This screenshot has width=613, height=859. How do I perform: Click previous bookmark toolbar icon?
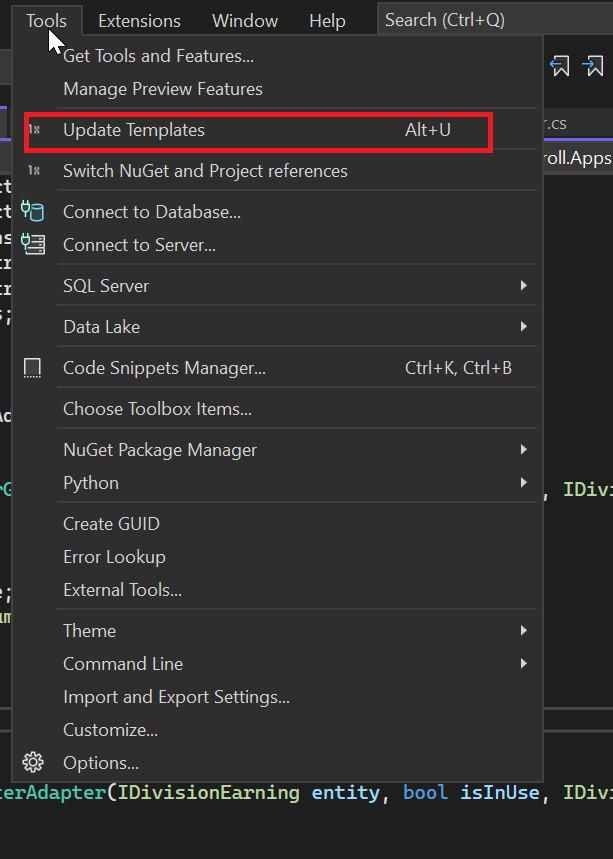point(560,66)
